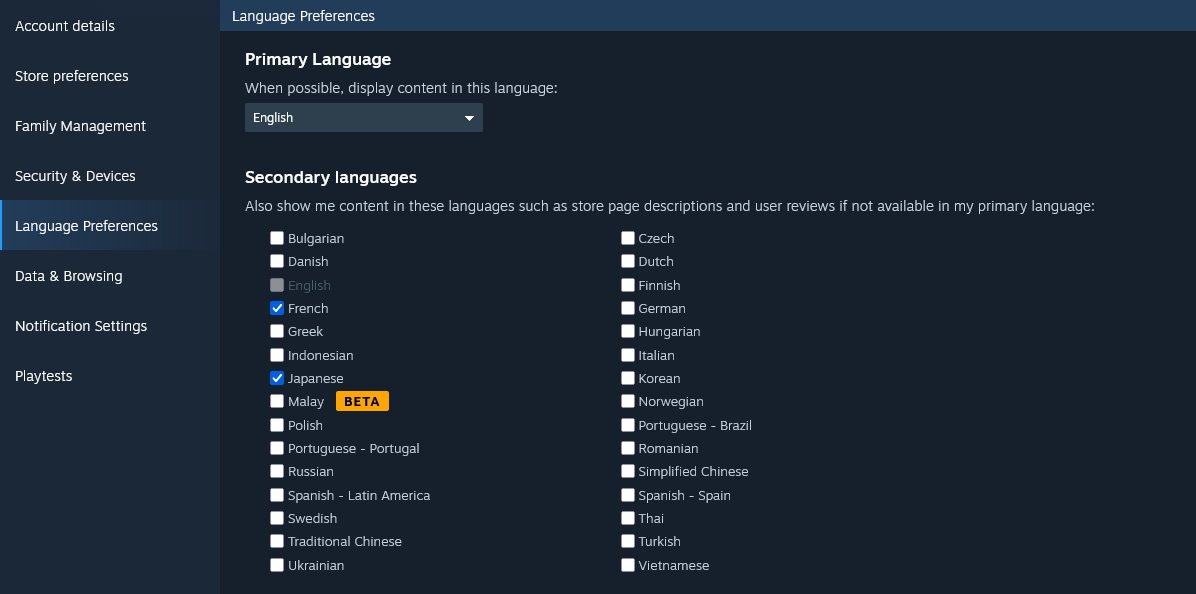Open the Primary Language dropdown

pyautogui.click(x=363, y=117)
